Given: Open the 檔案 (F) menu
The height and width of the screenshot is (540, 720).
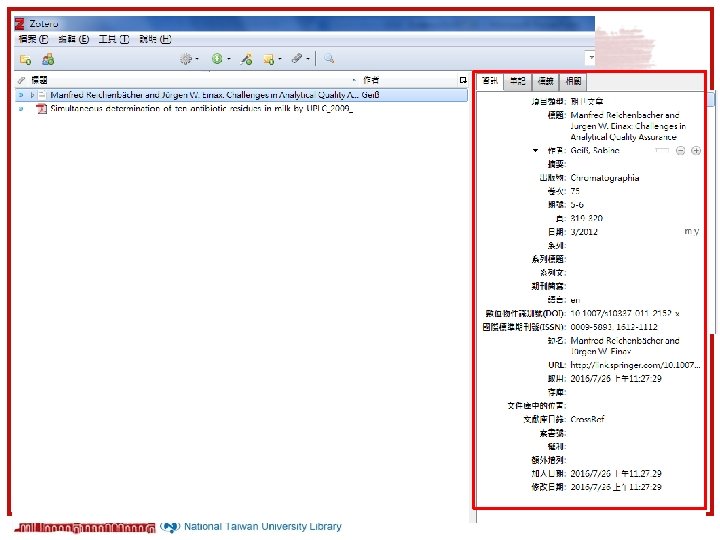Looking at the screenshot, I should (x=33, y=39).
